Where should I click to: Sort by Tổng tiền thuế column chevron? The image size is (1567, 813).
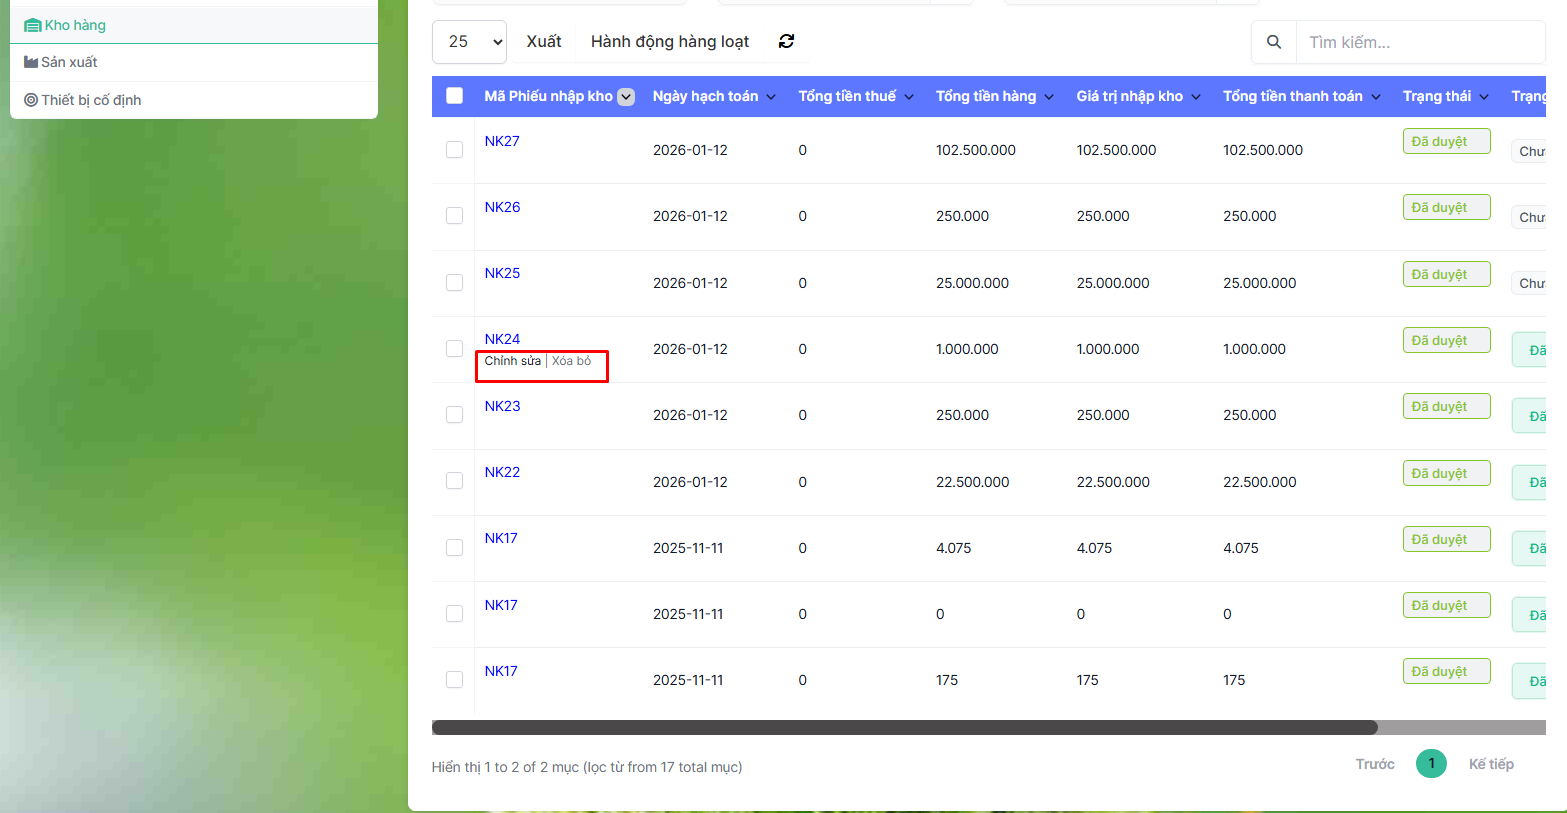click(909, 97)
